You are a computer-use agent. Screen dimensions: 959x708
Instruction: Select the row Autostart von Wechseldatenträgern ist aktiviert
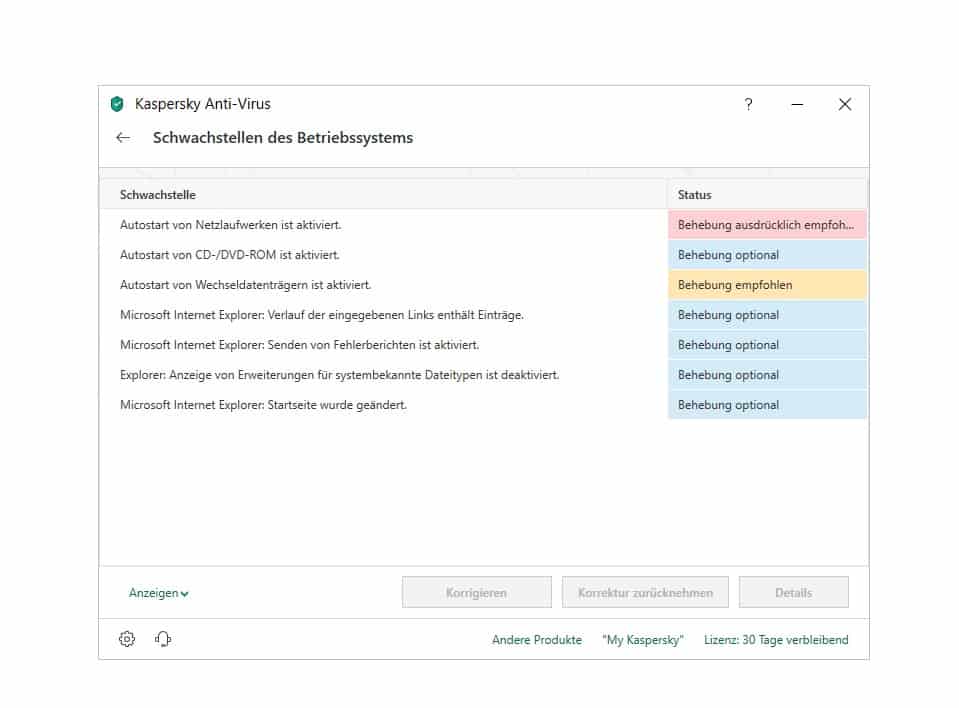click(483, 285)
